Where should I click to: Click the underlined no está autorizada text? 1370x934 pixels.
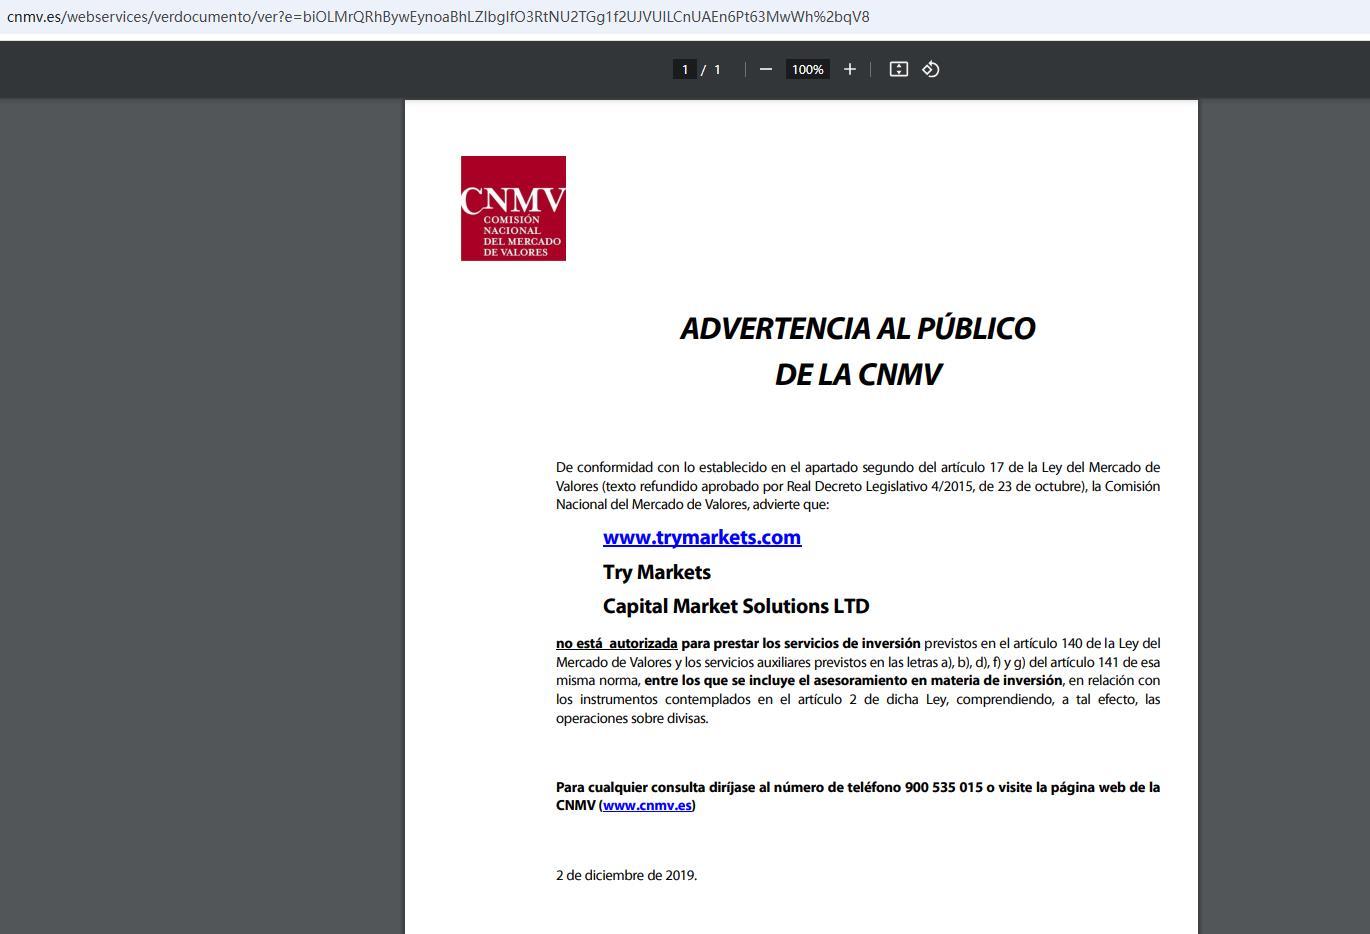pyautogui.click(x=616, y=643)
